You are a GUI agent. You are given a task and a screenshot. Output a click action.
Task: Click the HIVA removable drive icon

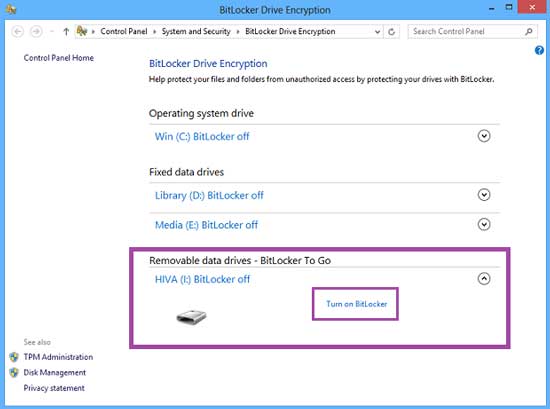tap(191, 316)
